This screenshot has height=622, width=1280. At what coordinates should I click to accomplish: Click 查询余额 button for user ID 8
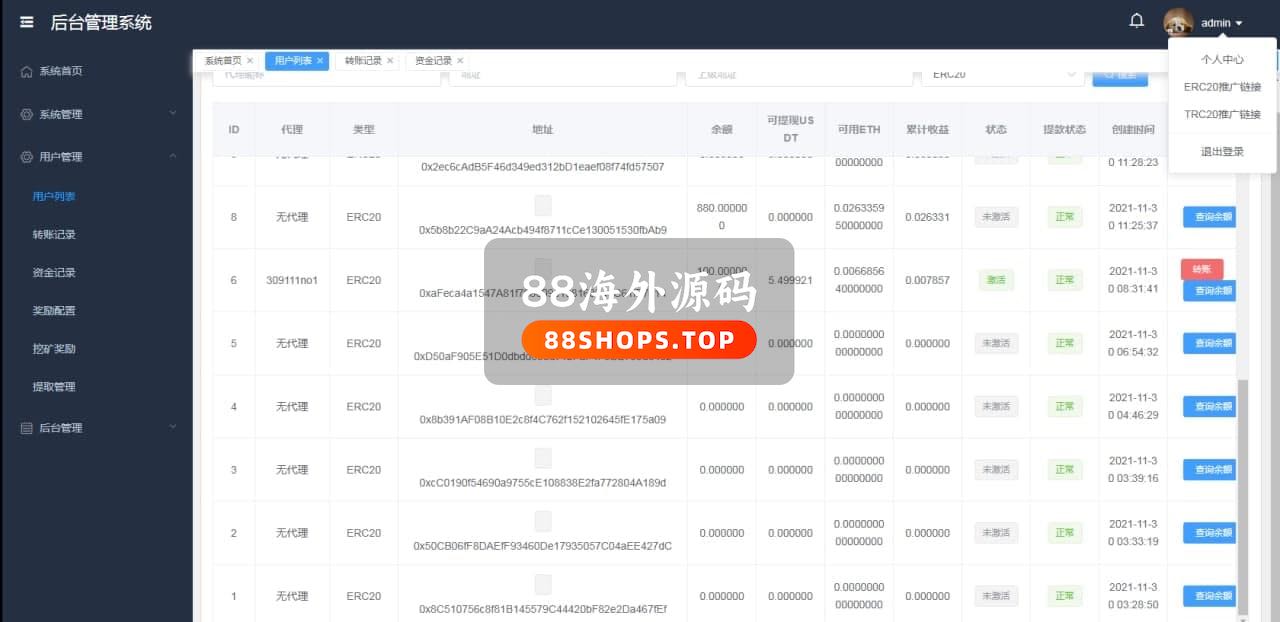(1211, 217)
